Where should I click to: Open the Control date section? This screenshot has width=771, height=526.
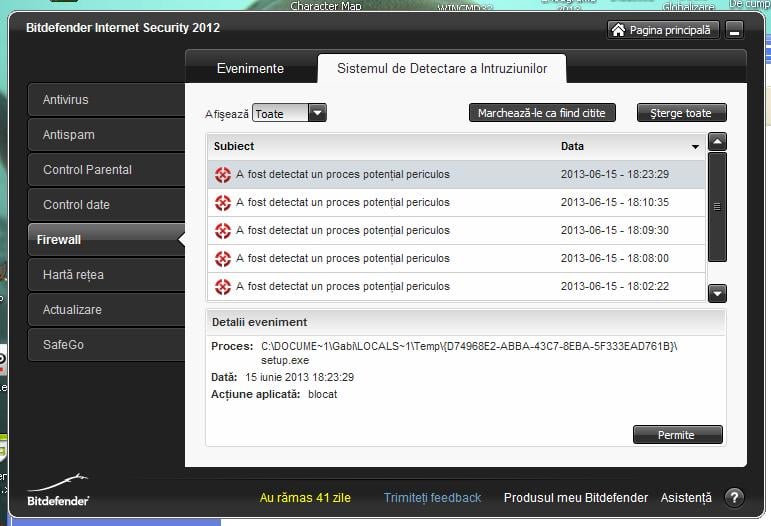107,205
